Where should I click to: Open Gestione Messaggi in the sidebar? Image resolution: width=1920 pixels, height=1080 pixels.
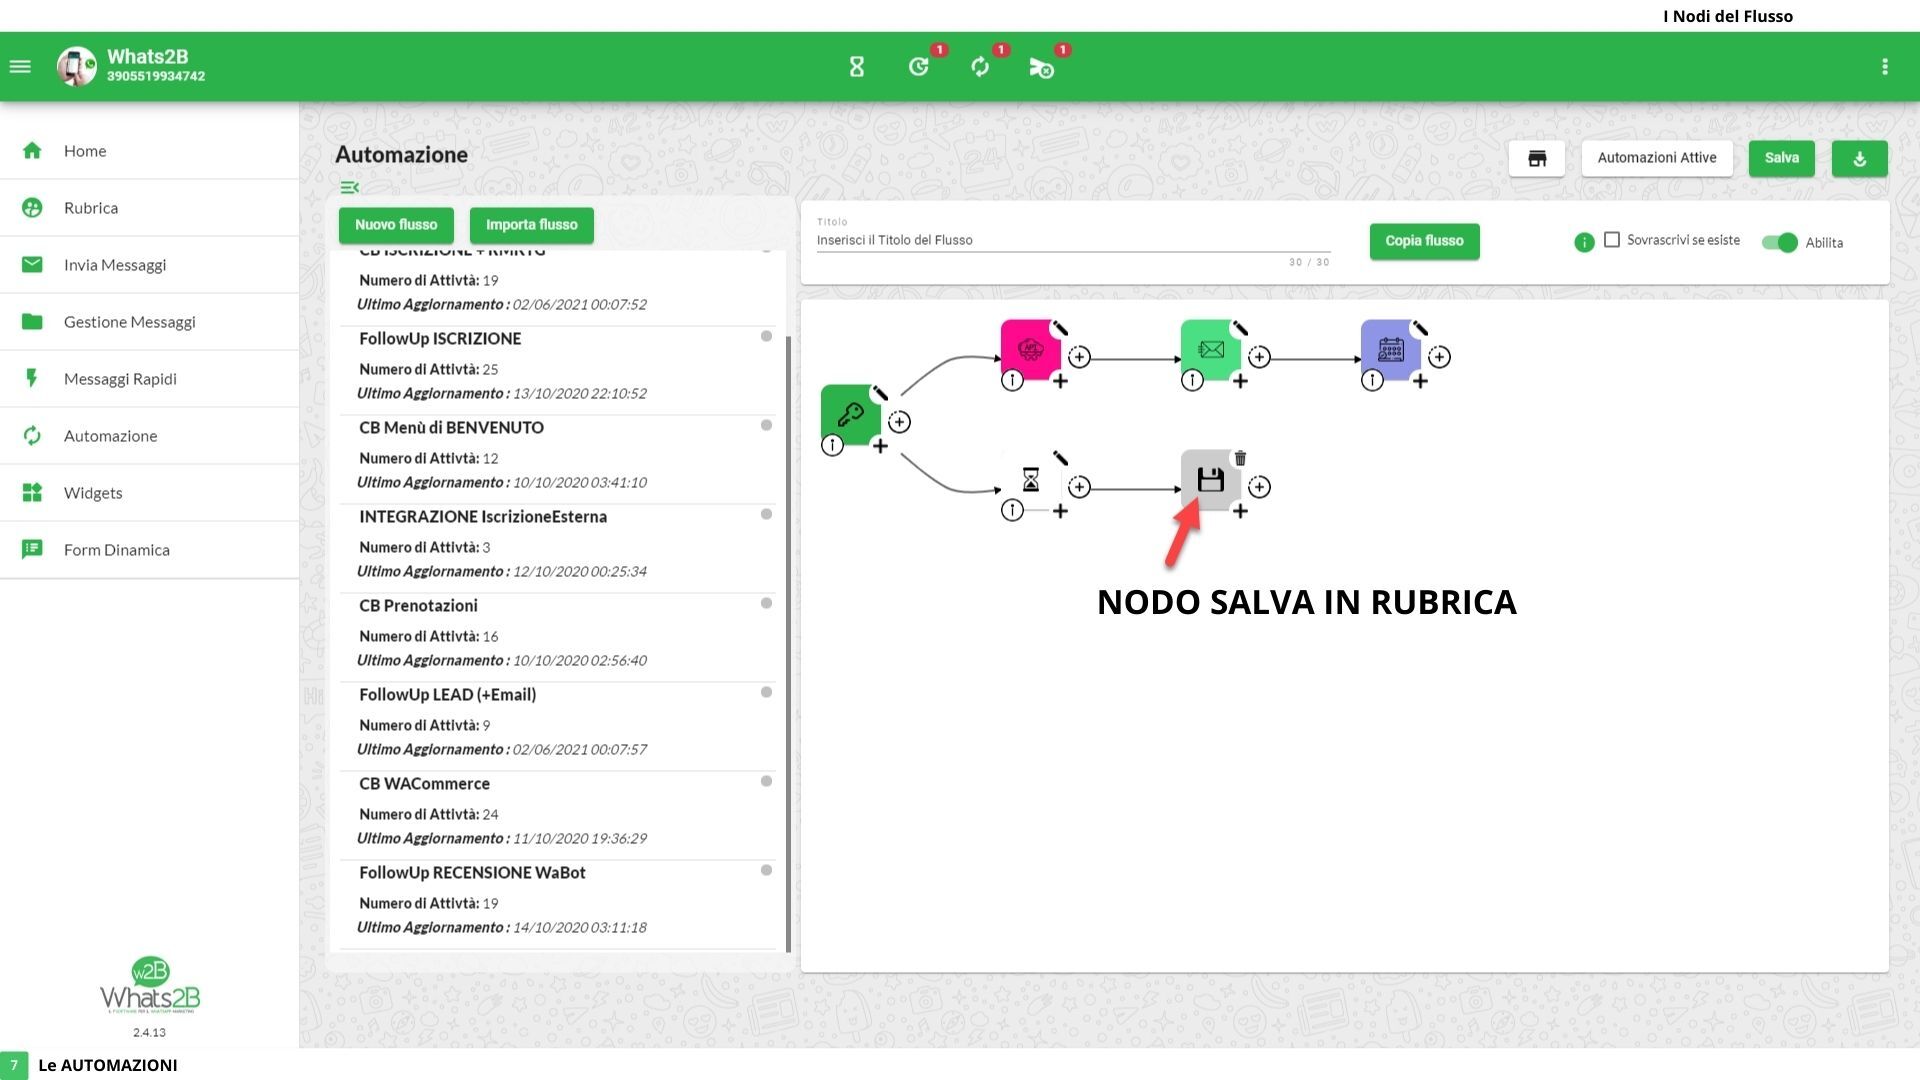pos(150,322)
